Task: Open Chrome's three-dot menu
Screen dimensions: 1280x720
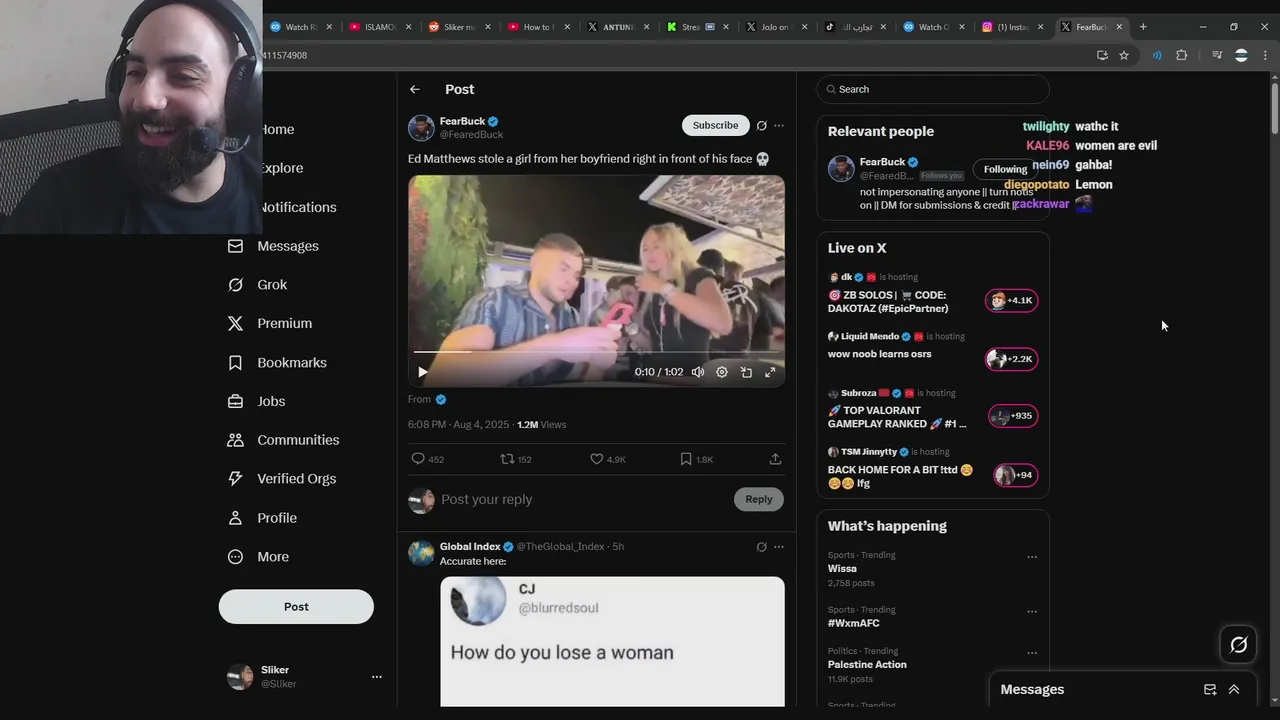Action: (x=1264, y=56)
